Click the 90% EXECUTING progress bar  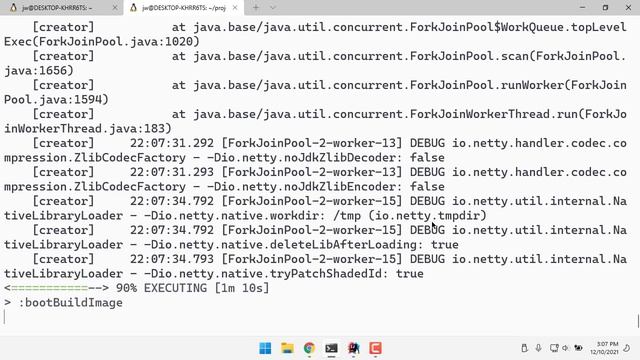tap(136, 288)
